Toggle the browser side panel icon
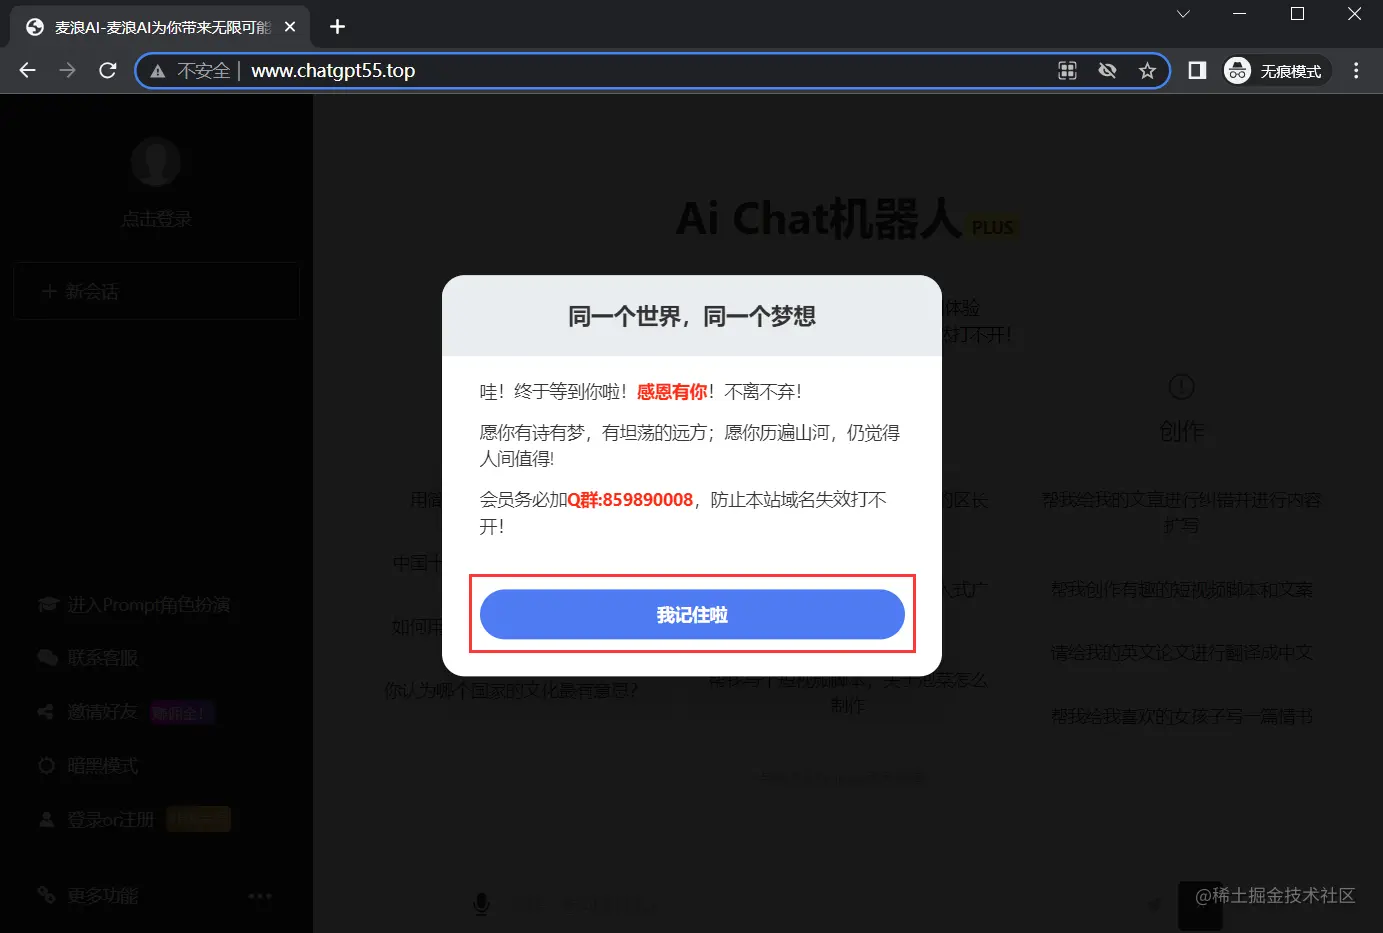 tap(1197, 70)
